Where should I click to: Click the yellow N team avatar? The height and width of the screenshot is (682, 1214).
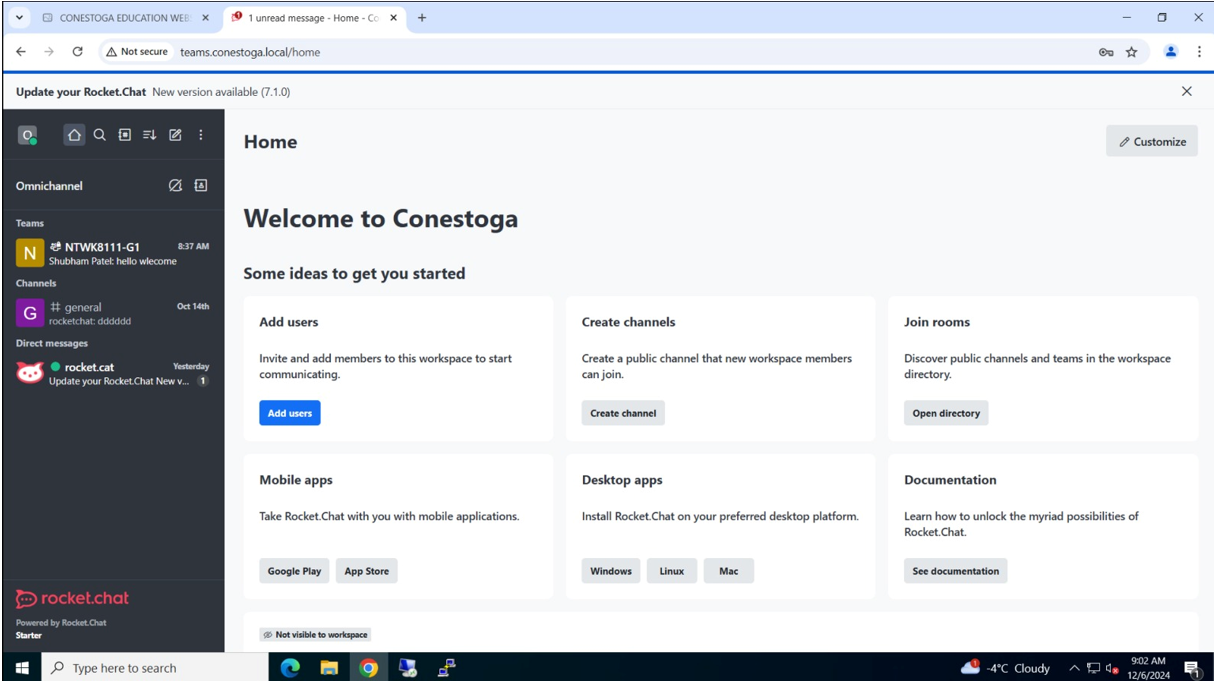click(x=30, y=253)
